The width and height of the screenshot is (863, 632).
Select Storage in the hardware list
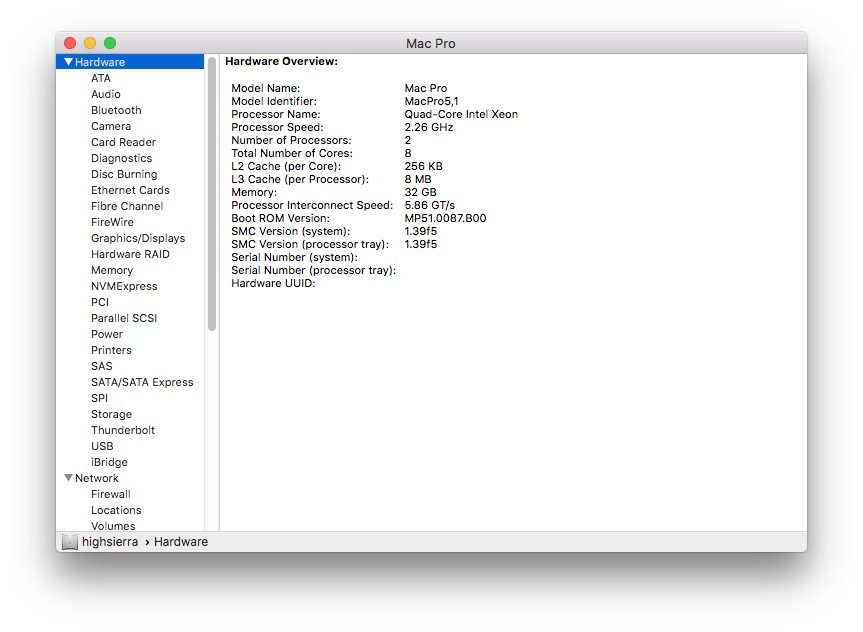(x=111, y=413)
